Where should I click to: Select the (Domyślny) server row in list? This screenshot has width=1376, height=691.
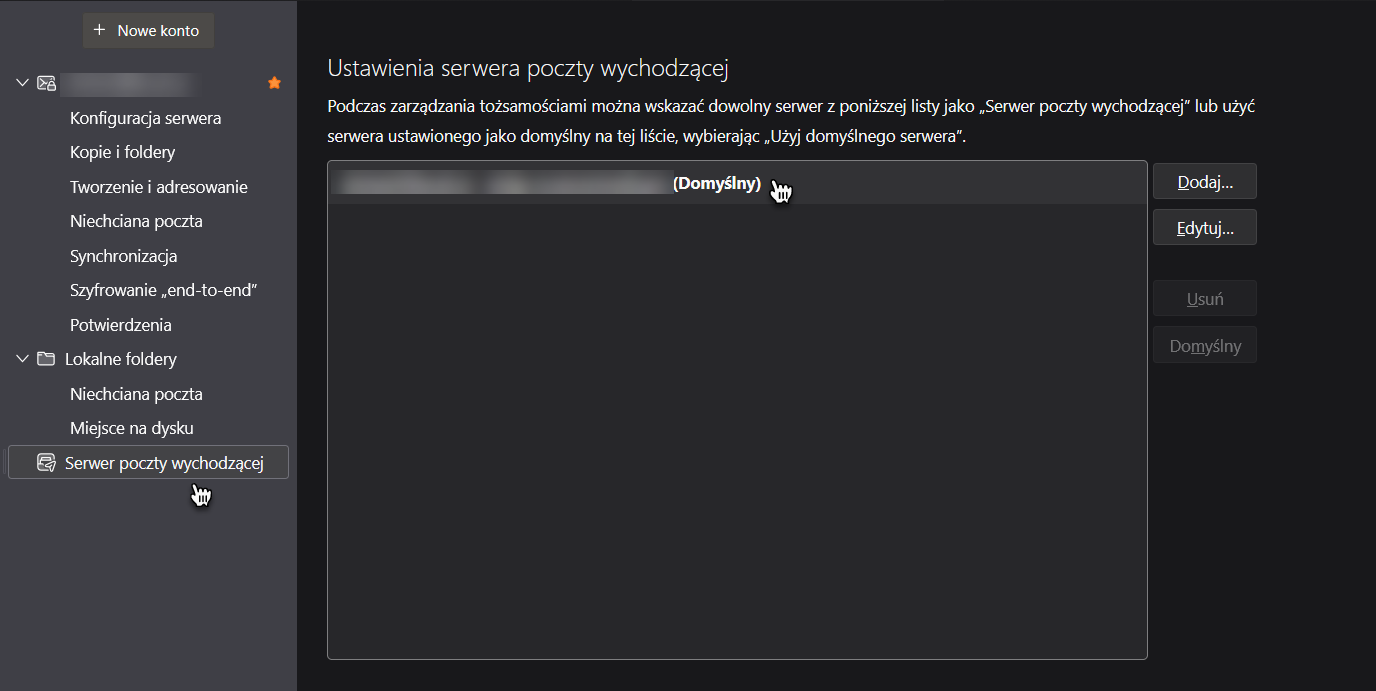pyautogui.click(x=737, y=184)
